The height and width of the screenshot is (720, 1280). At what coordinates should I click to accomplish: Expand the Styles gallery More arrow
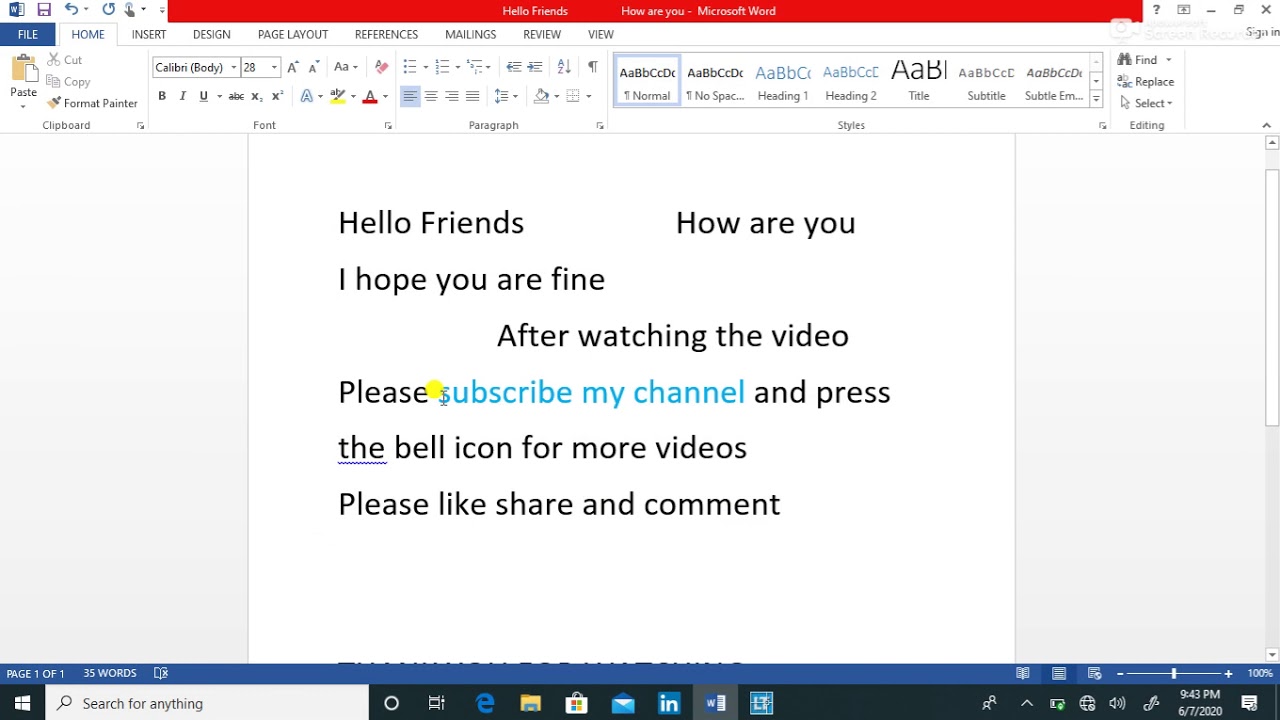click(x=1096, y=99)
